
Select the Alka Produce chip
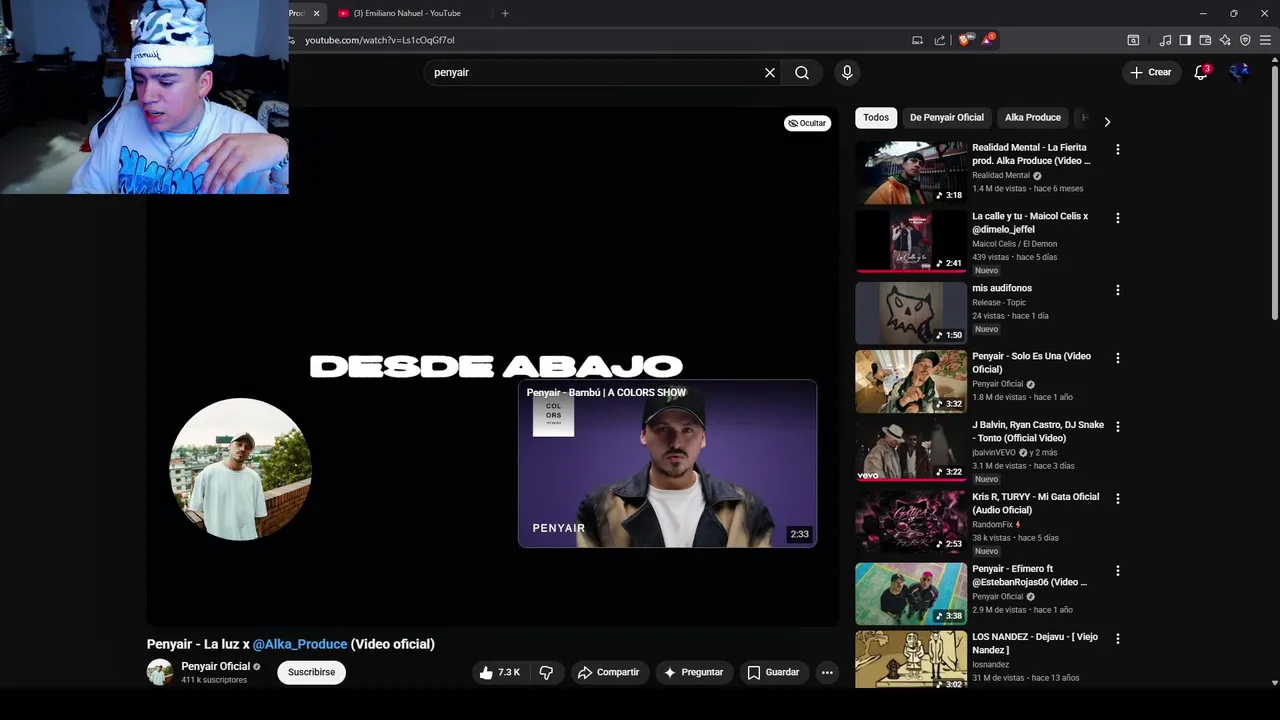pos(1033,117)
